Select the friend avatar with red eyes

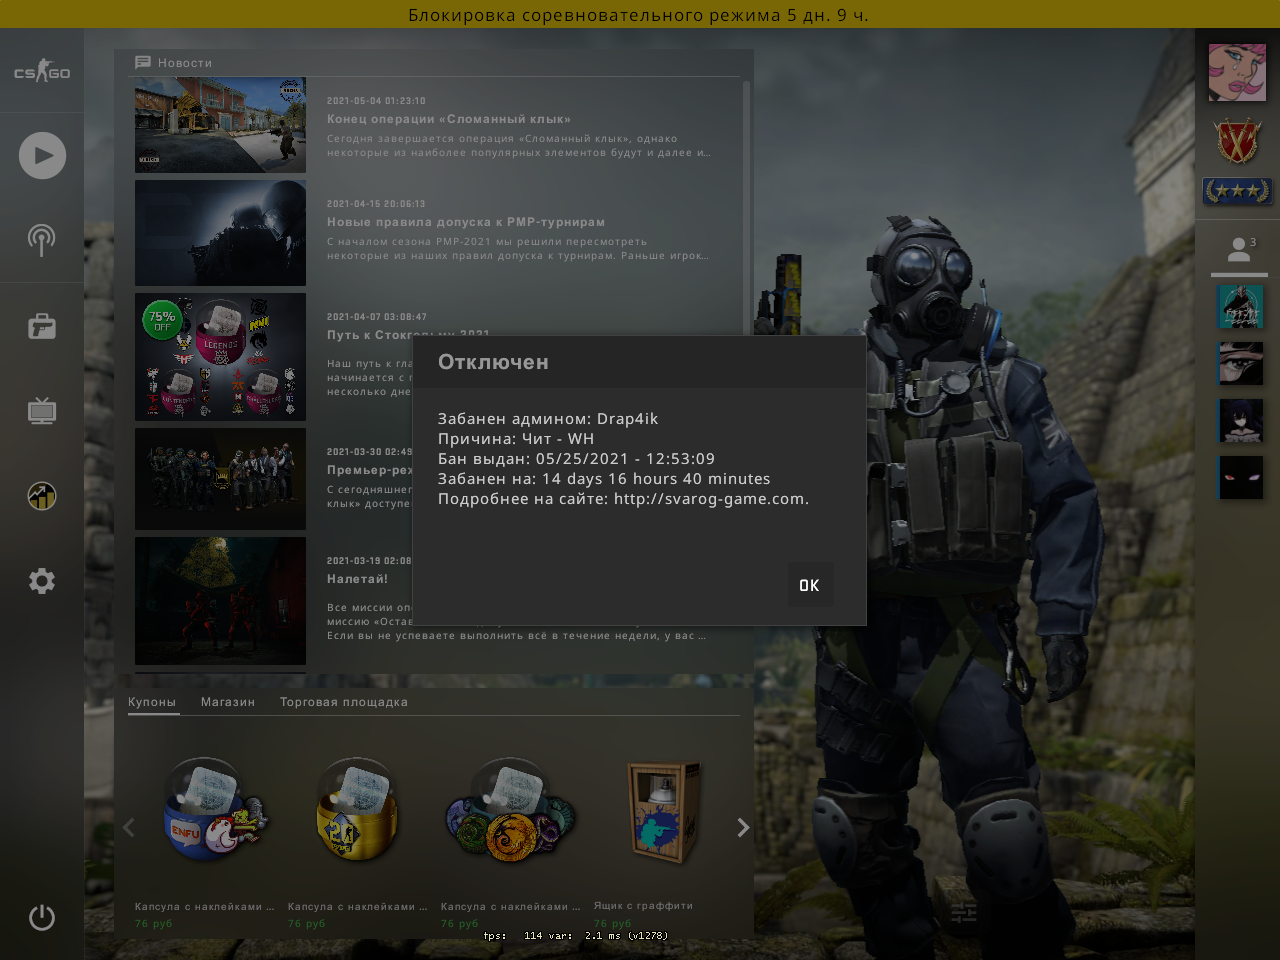[1240, 478]
